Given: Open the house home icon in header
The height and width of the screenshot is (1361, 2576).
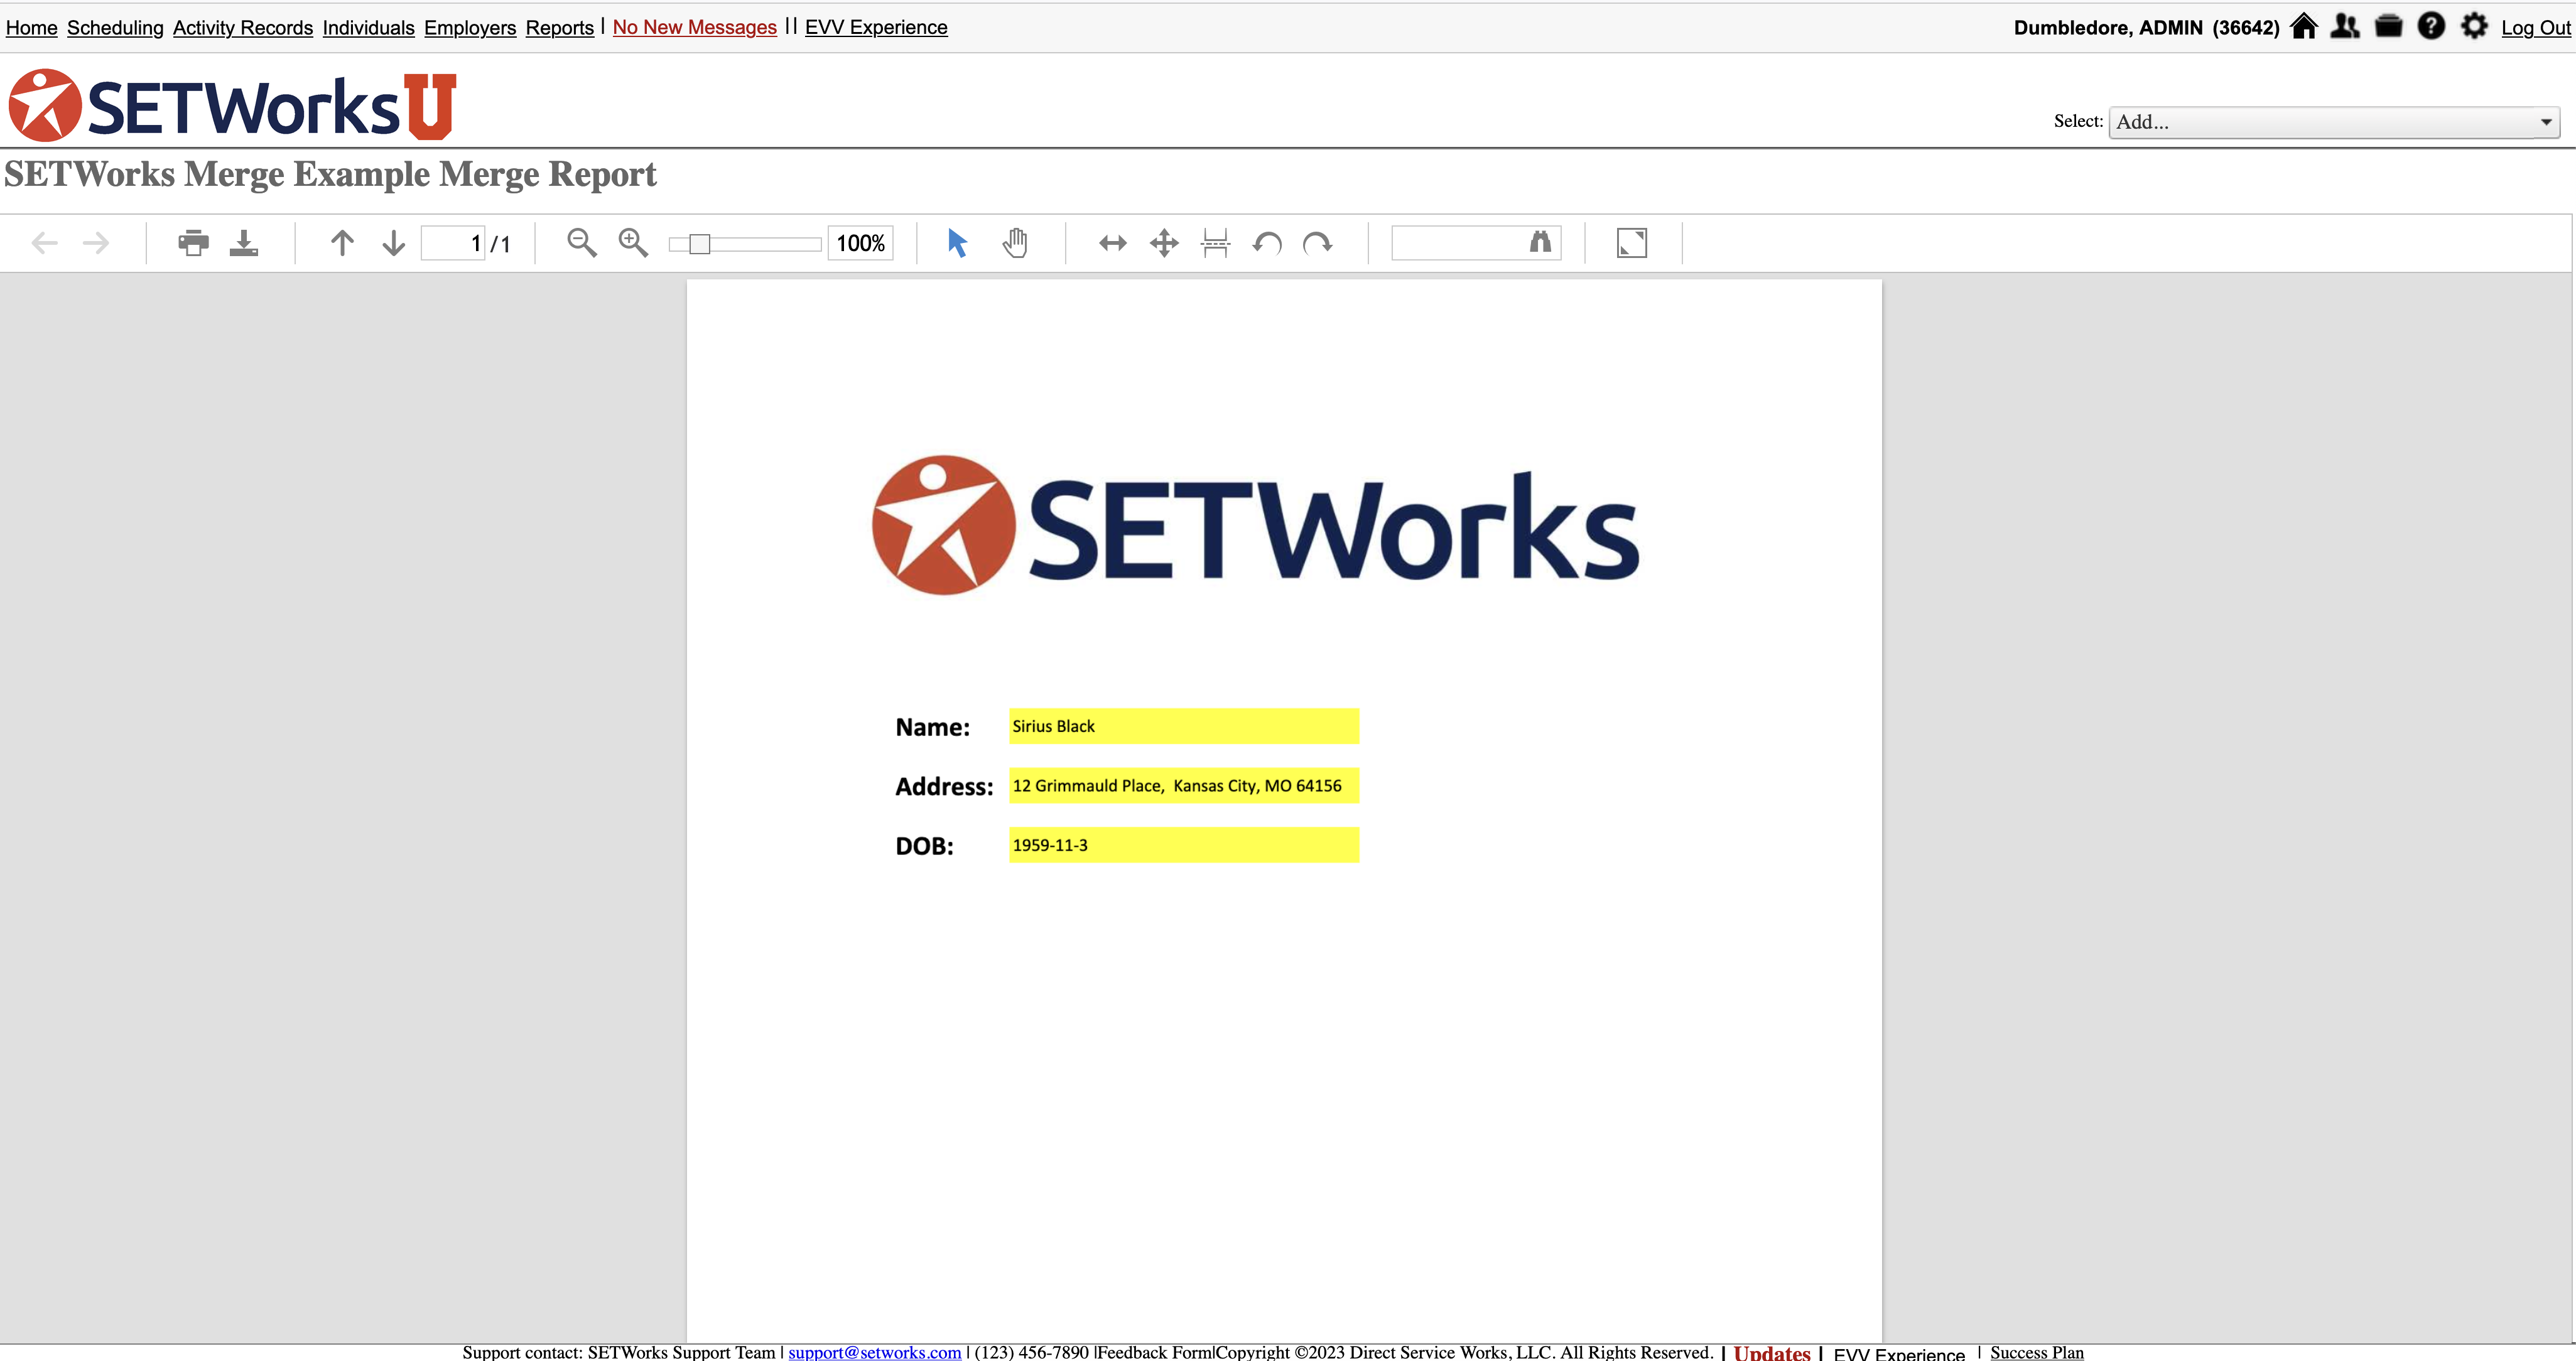Looking at the screenshot, I should point(2304,26).
